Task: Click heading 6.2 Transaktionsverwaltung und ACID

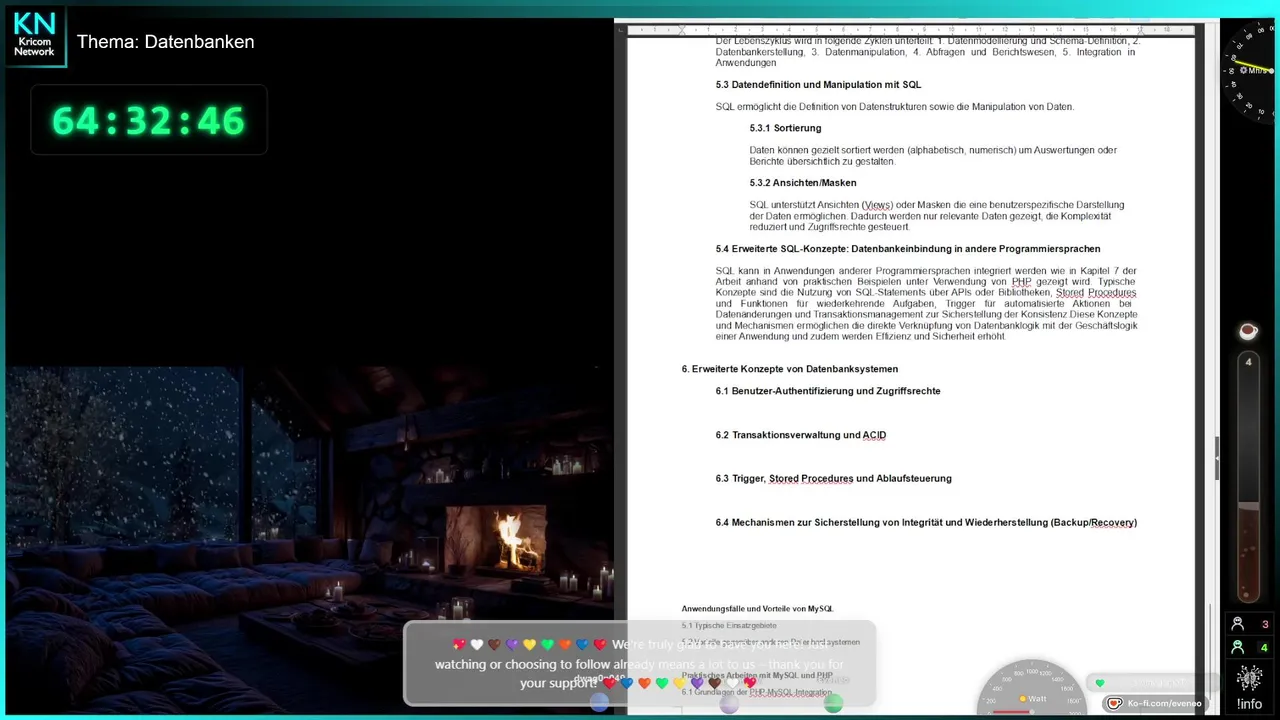Action: (801, 435)
